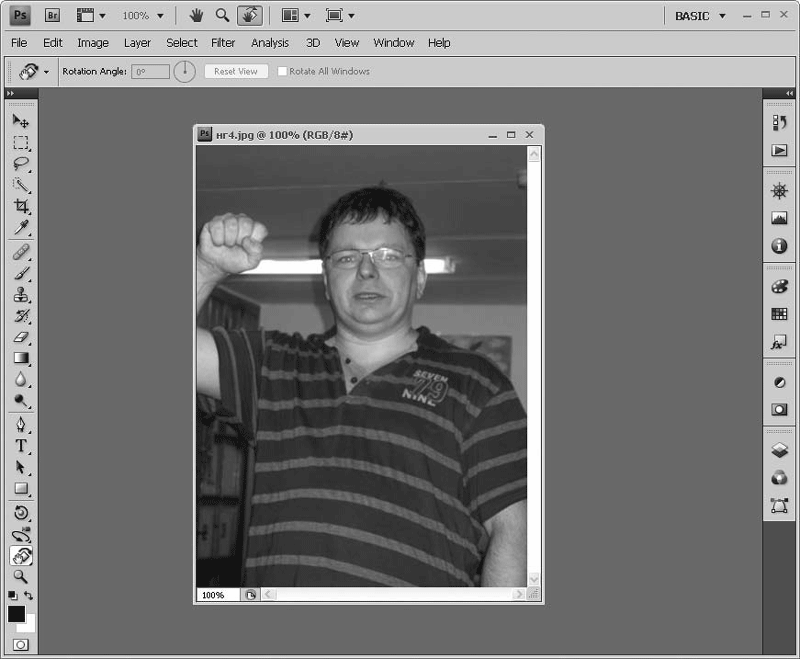Open the Info panel icon
Image resolution: width=800 pixels, height=659 pixels.
[x=779, y=246]
